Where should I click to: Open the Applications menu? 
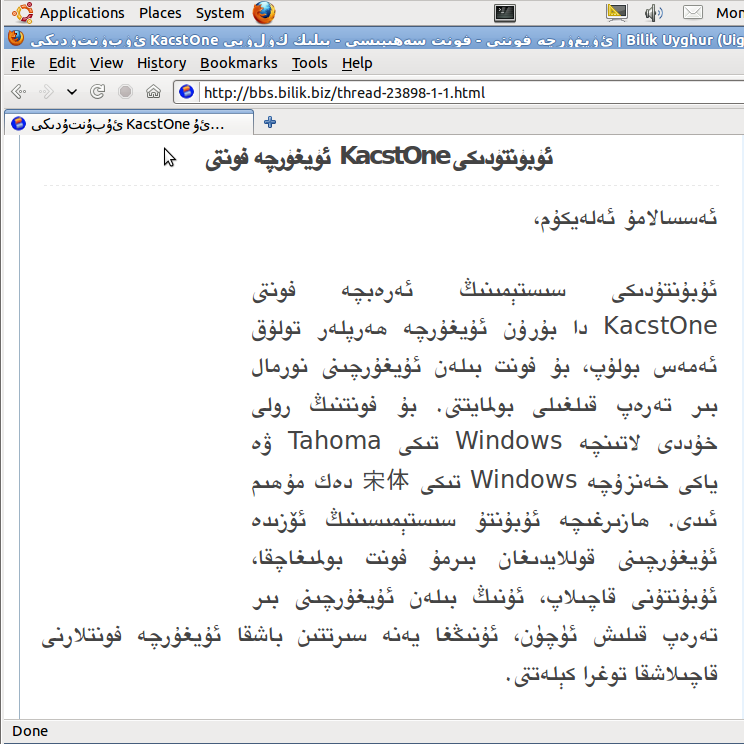coord(82,13)
